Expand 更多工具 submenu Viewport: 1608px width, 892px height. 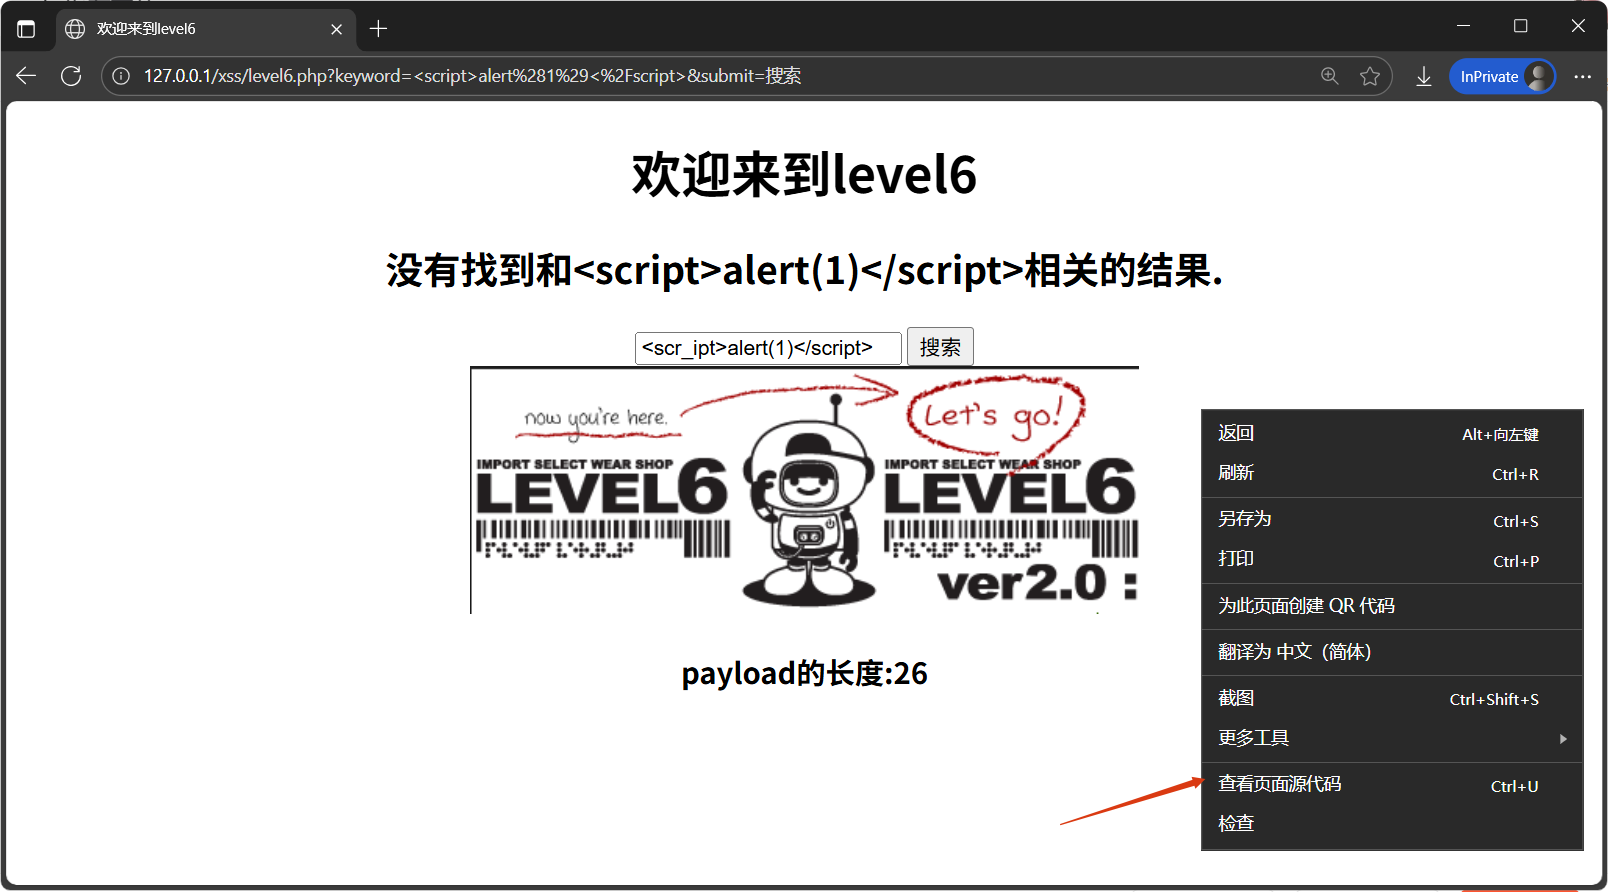(1392, 739)
